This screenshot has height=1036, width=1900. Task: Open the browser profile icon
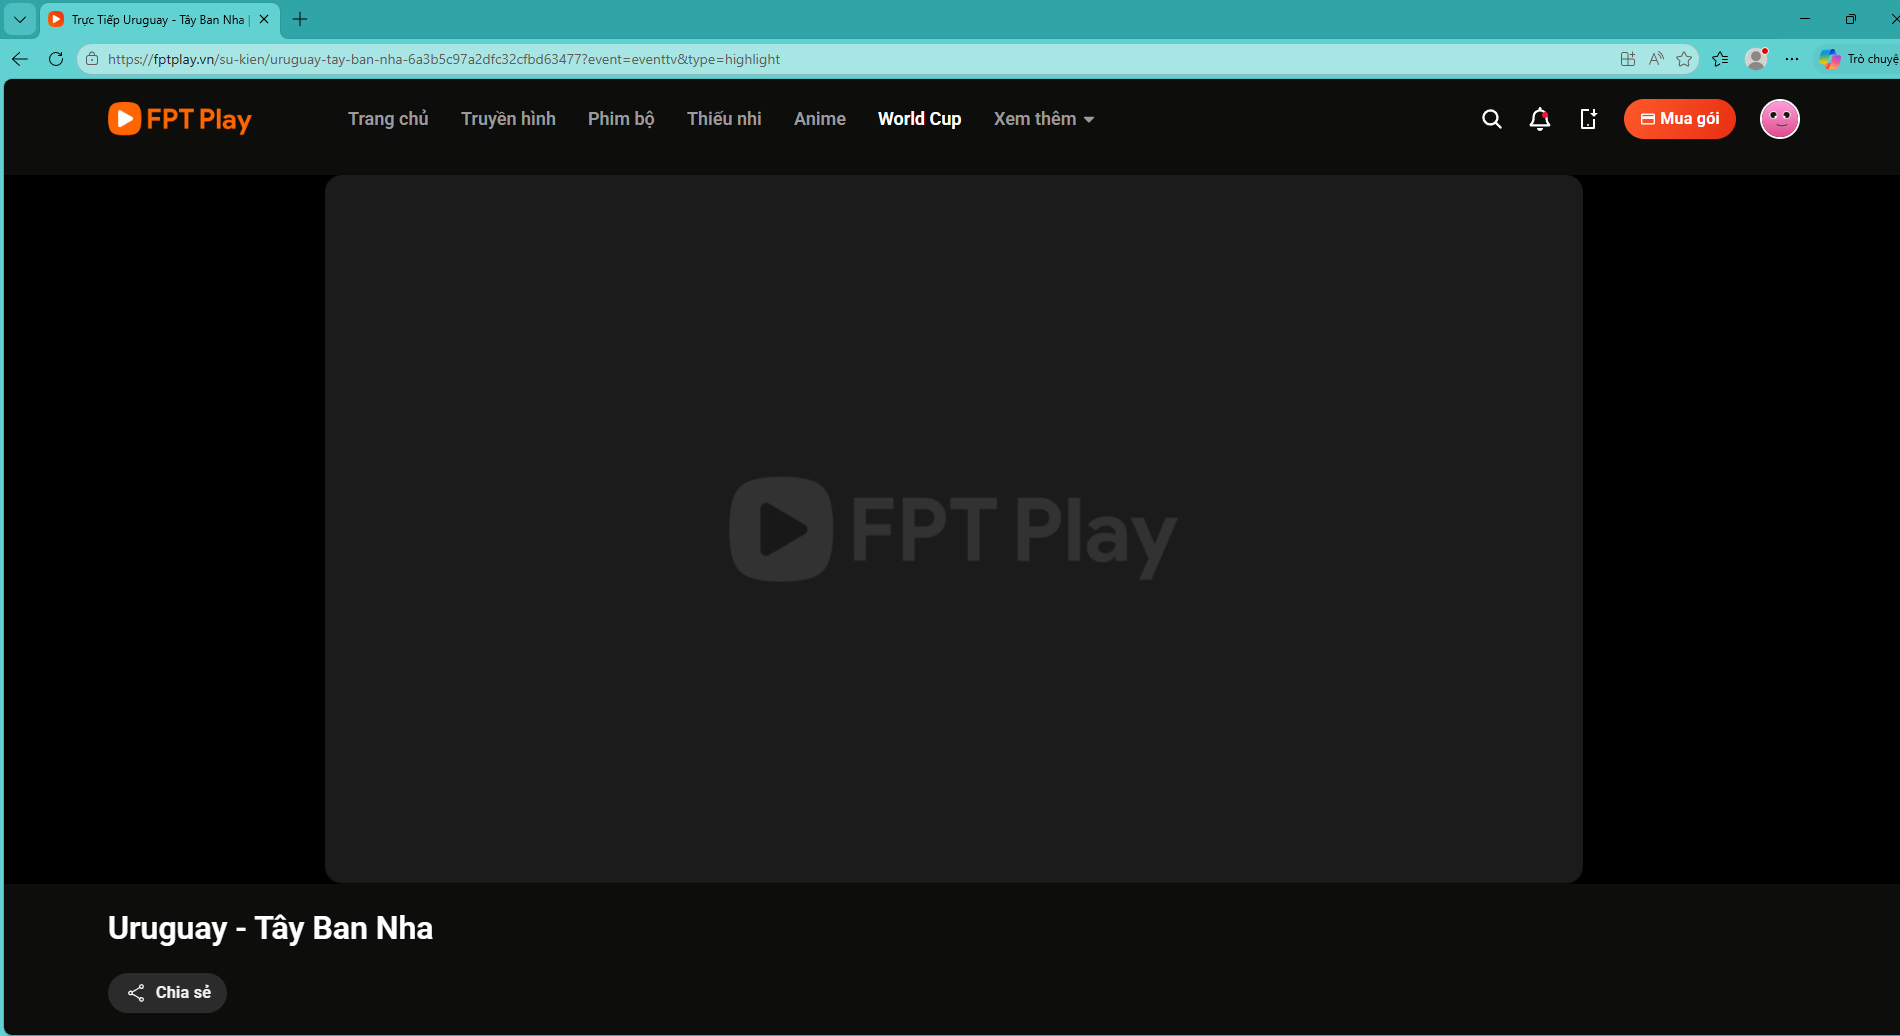1756,59
